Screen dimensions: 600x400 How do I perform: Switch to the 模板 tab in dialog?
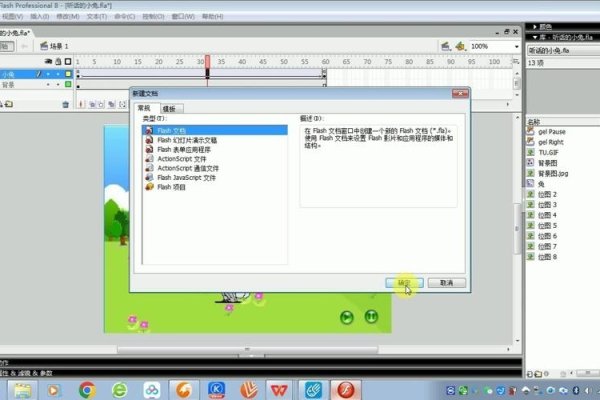[x=170, y=109]
